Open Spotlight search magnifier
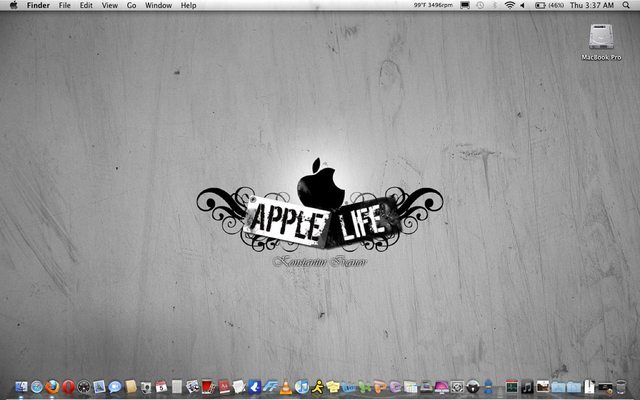Viewport: 640px width, 400px height. (626, 5)
